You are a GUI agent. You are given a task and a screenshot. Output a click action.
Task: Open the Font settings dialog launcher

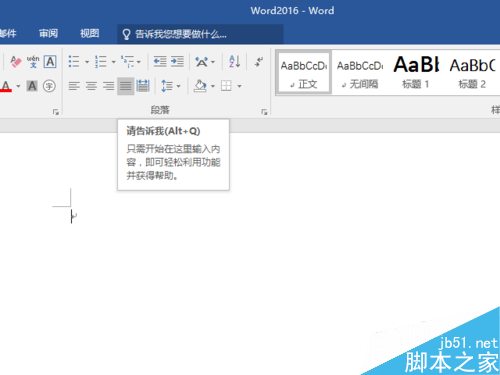56,112
